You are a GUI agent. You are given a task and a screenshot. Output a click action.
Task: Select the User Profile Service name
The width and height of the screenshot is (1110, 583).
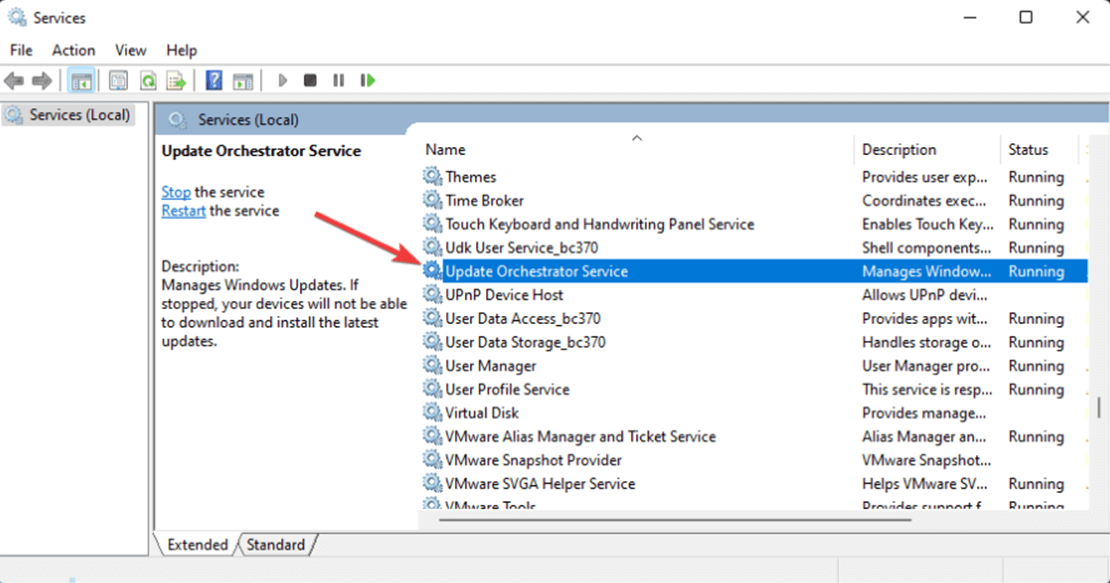tap(507, 389)
